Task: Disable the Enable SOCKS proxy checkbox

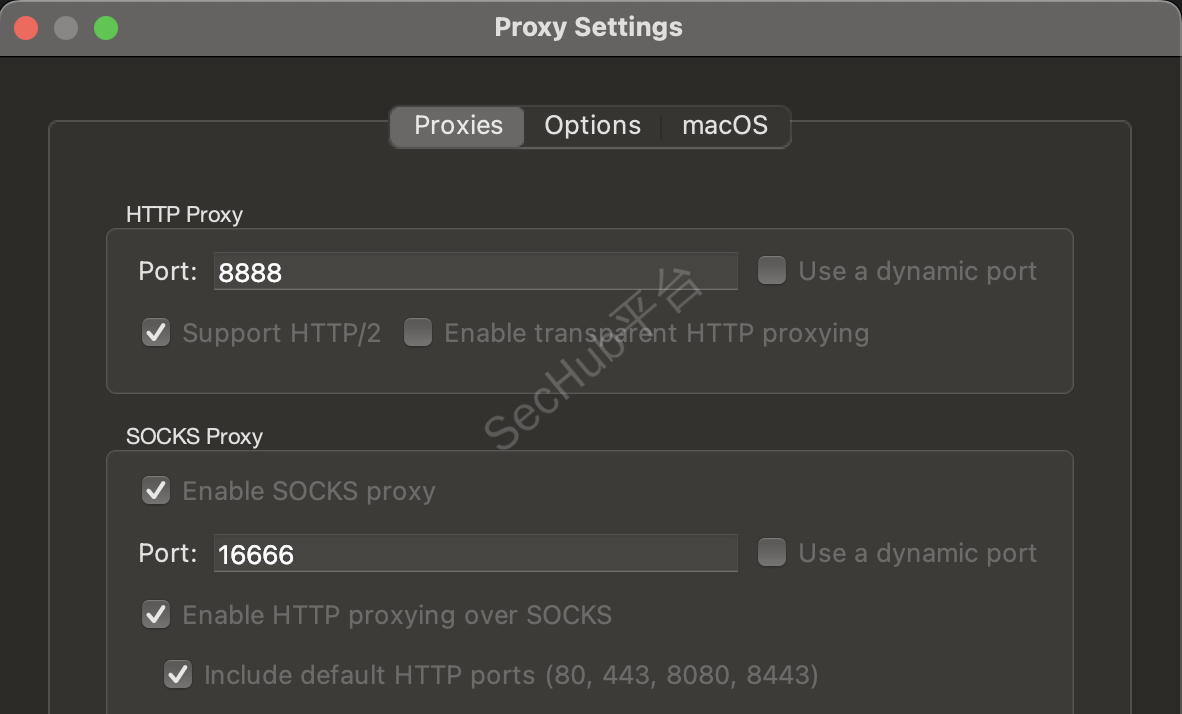Action: (156, 491)
